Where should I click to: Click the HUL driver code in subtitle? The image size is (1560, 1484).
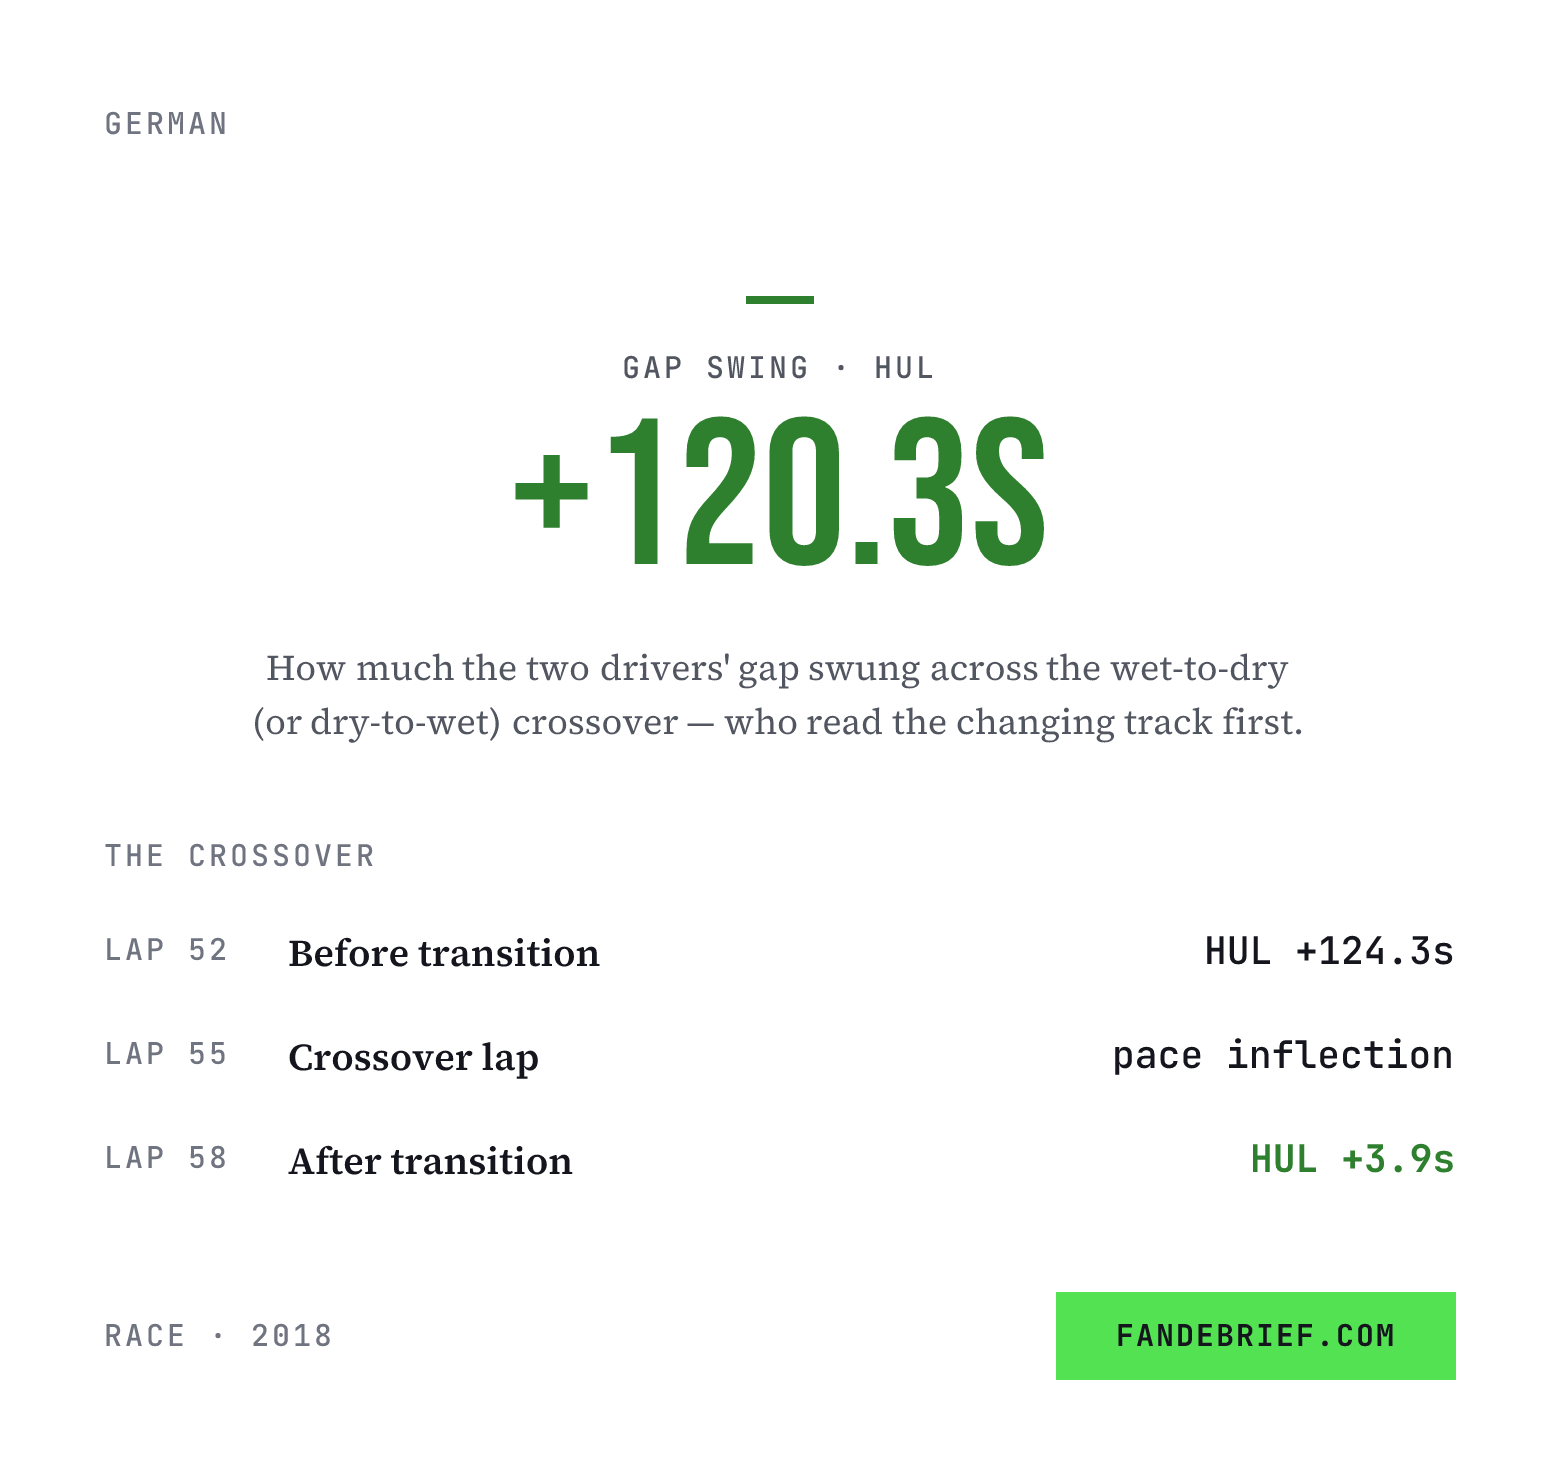904,368
